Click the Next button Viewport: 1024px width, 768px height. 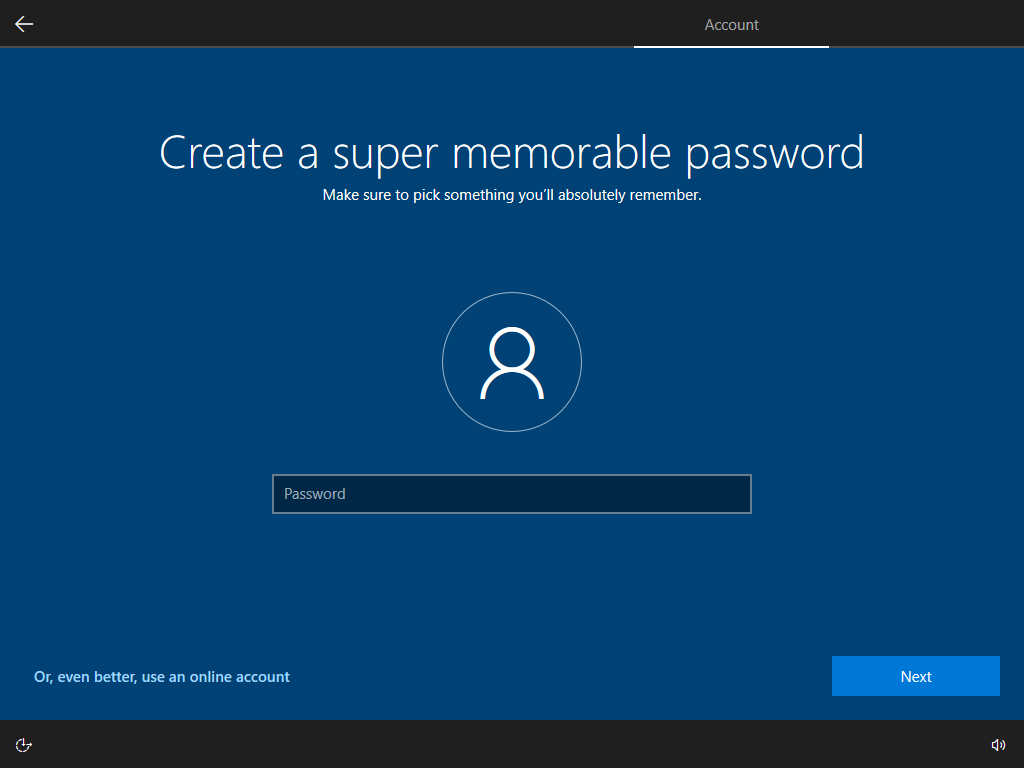[x=916, y=676]
